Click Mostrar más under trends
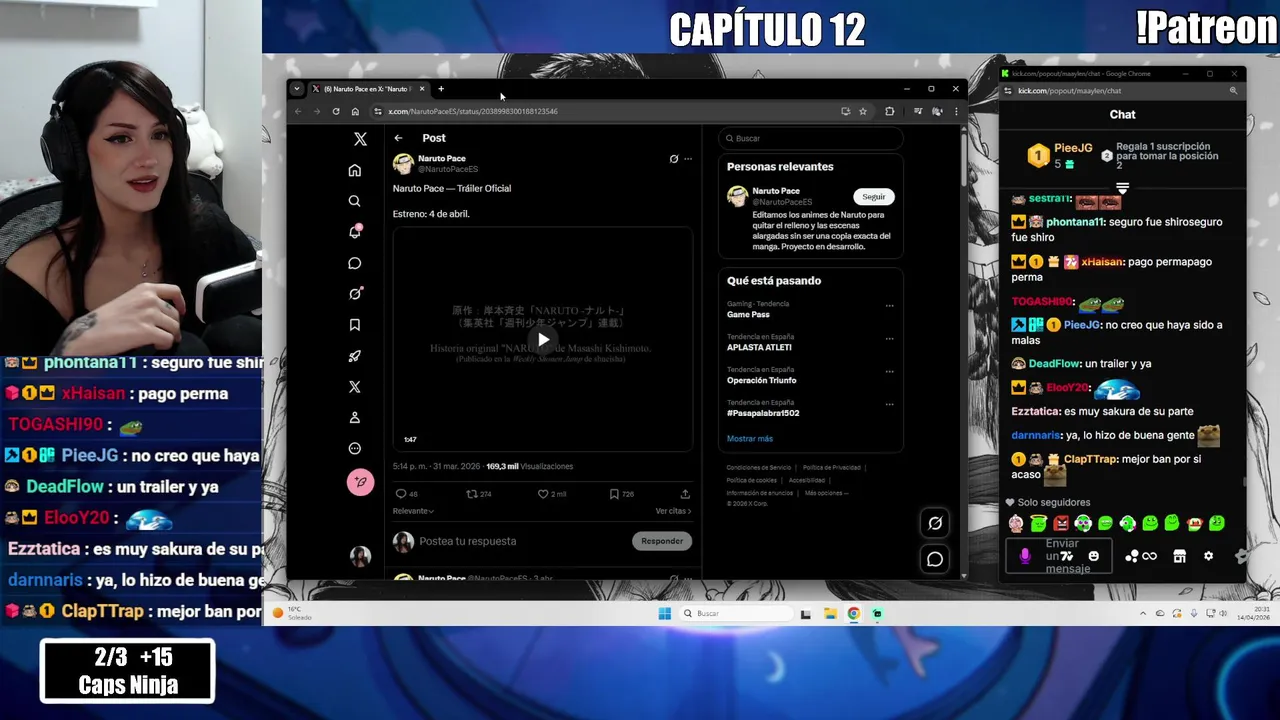This screenshot has height=720, width=1280. click(750, 438)
